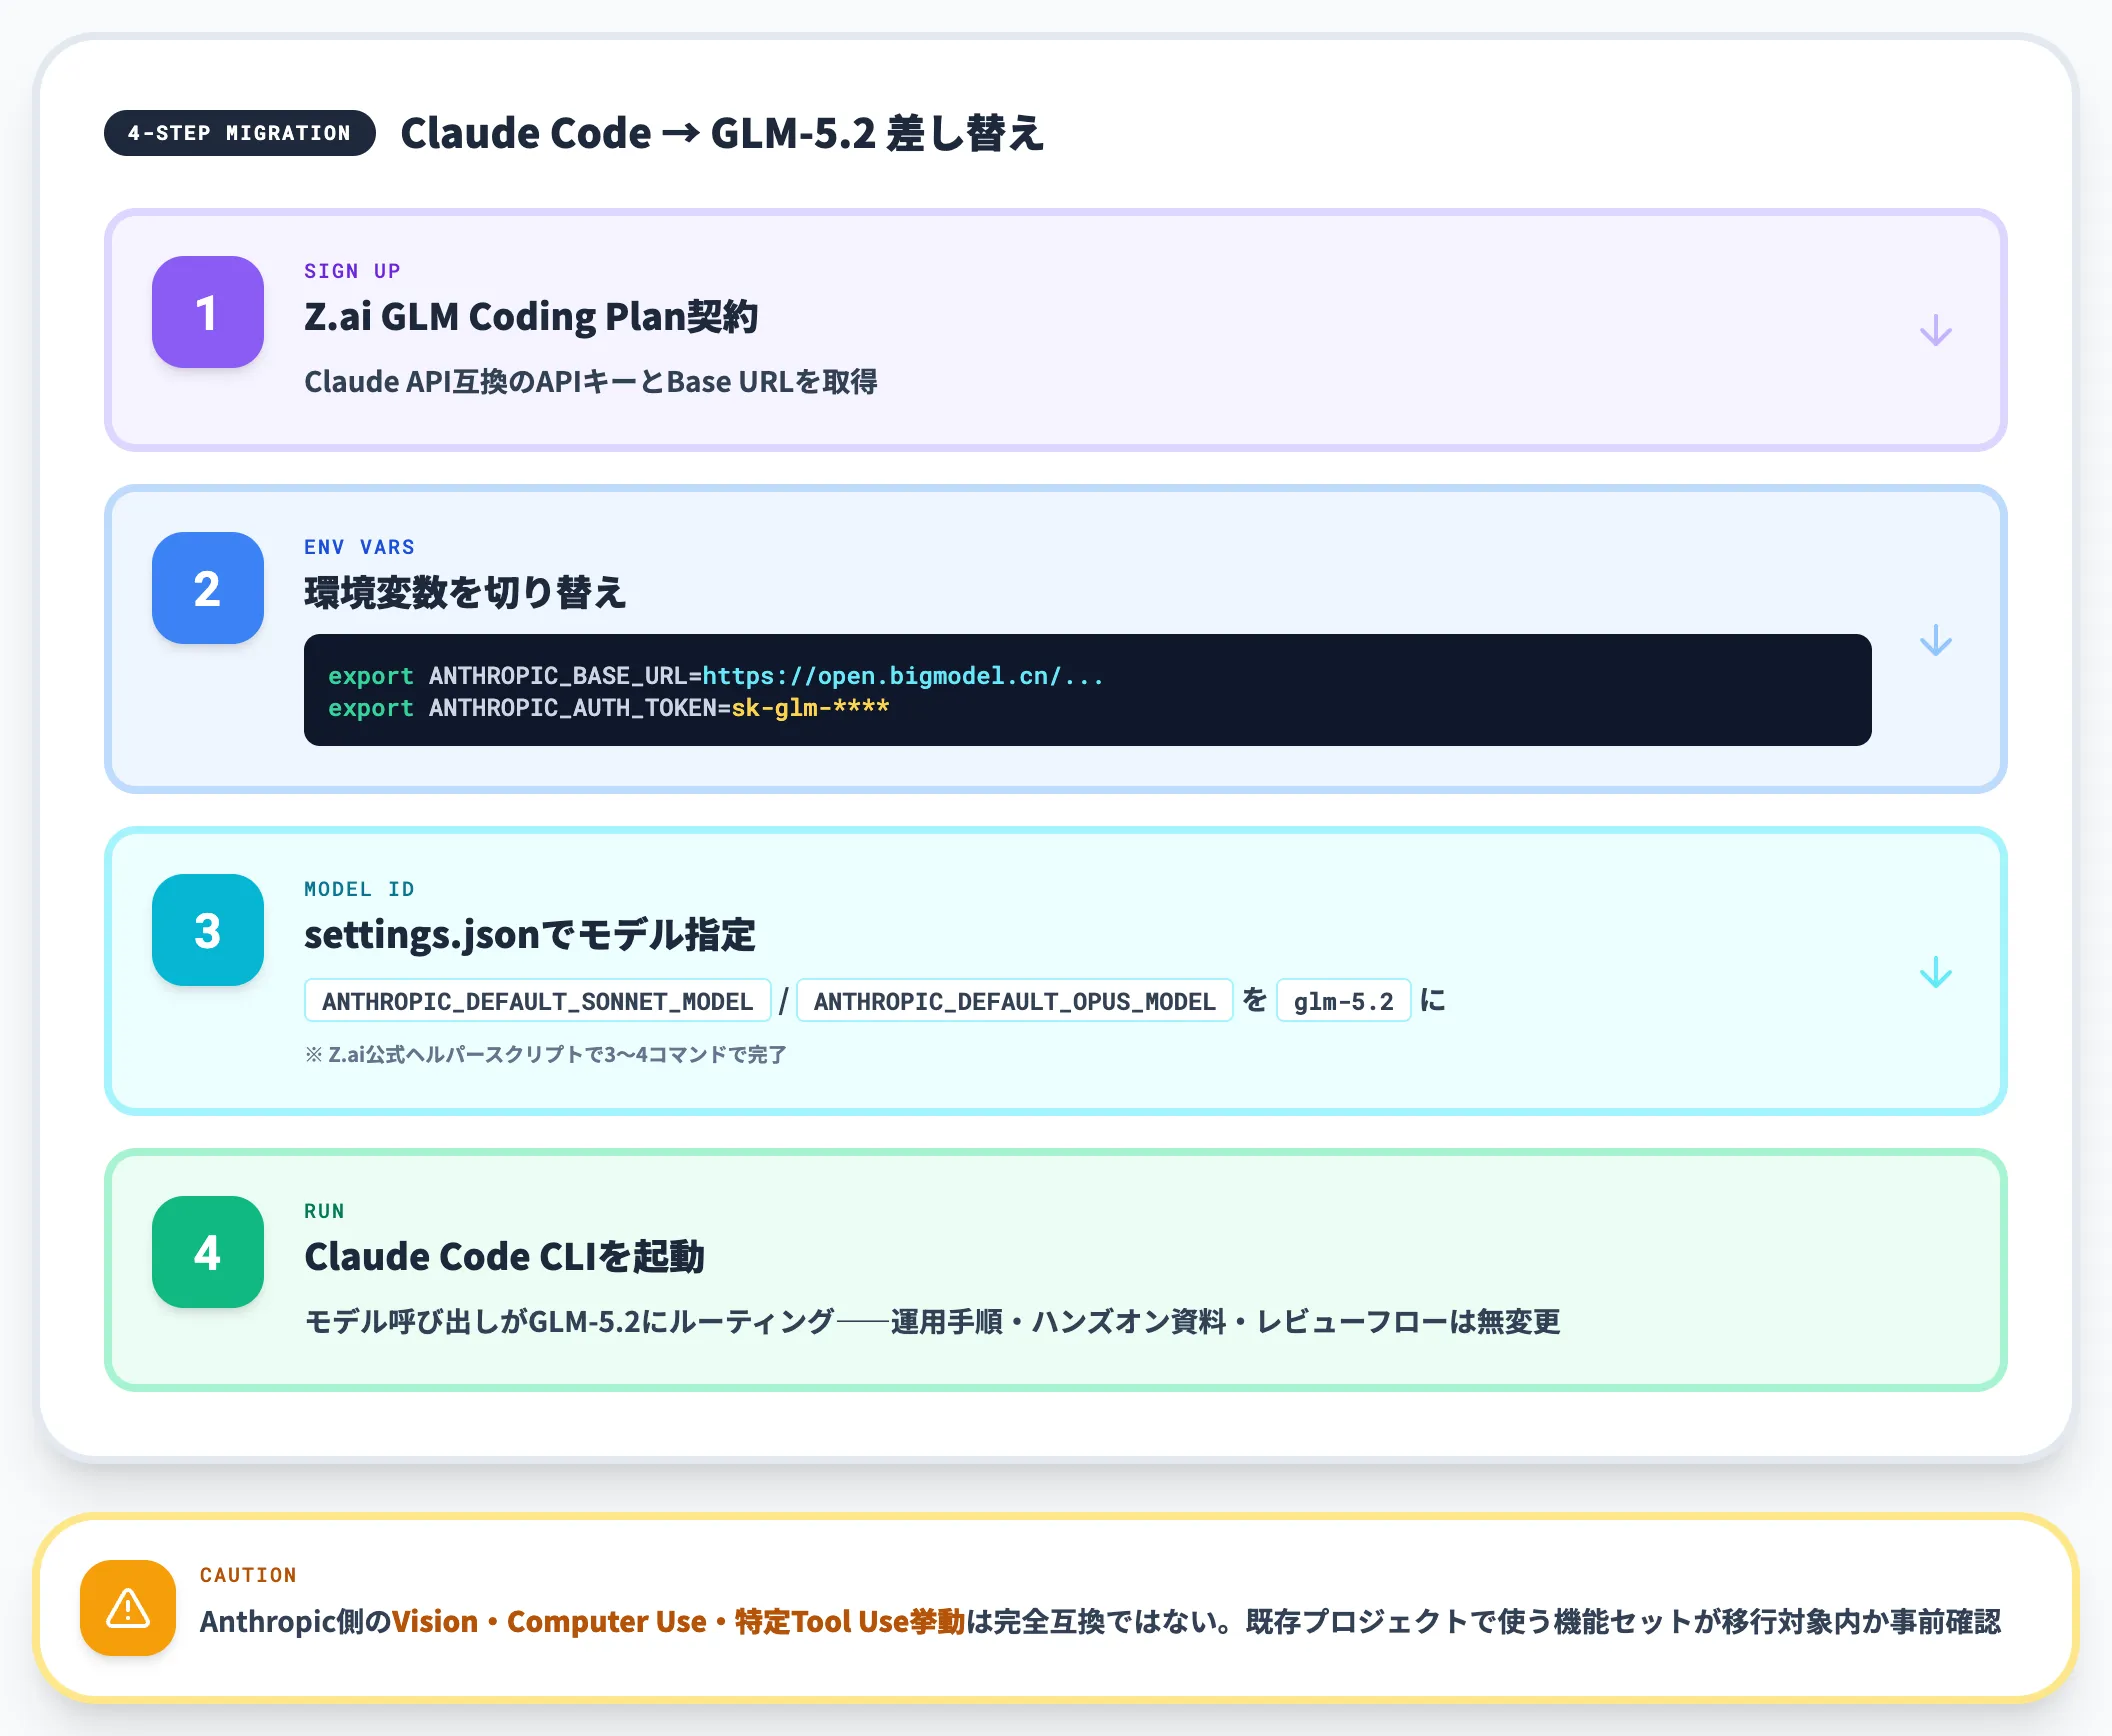Click the ANTHROPIC_BASE_URL export line

[716, 676]
